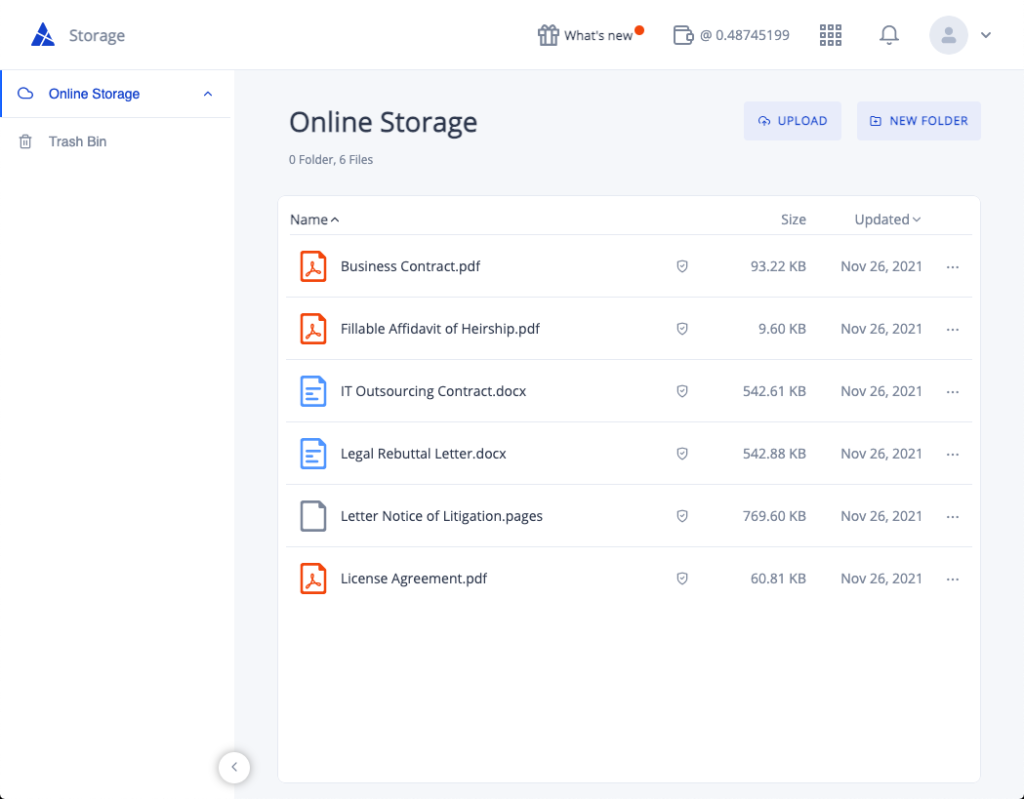Click the 769.60 KB size value
Screen dimensions: 1024x799
774,516
